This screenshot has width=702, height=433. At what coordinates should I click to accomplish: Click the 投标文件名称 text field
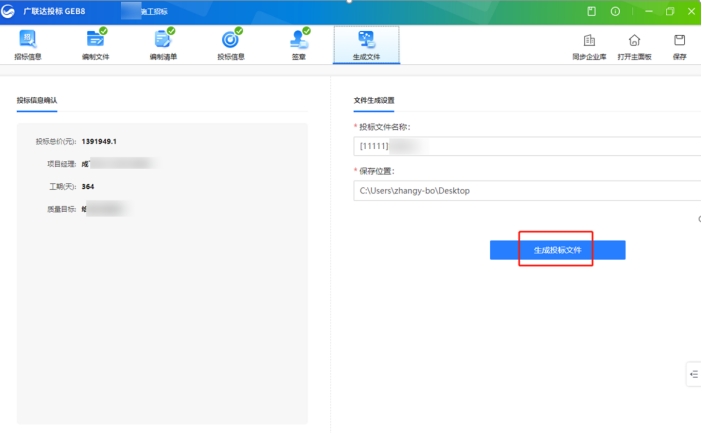click(526, 147)
